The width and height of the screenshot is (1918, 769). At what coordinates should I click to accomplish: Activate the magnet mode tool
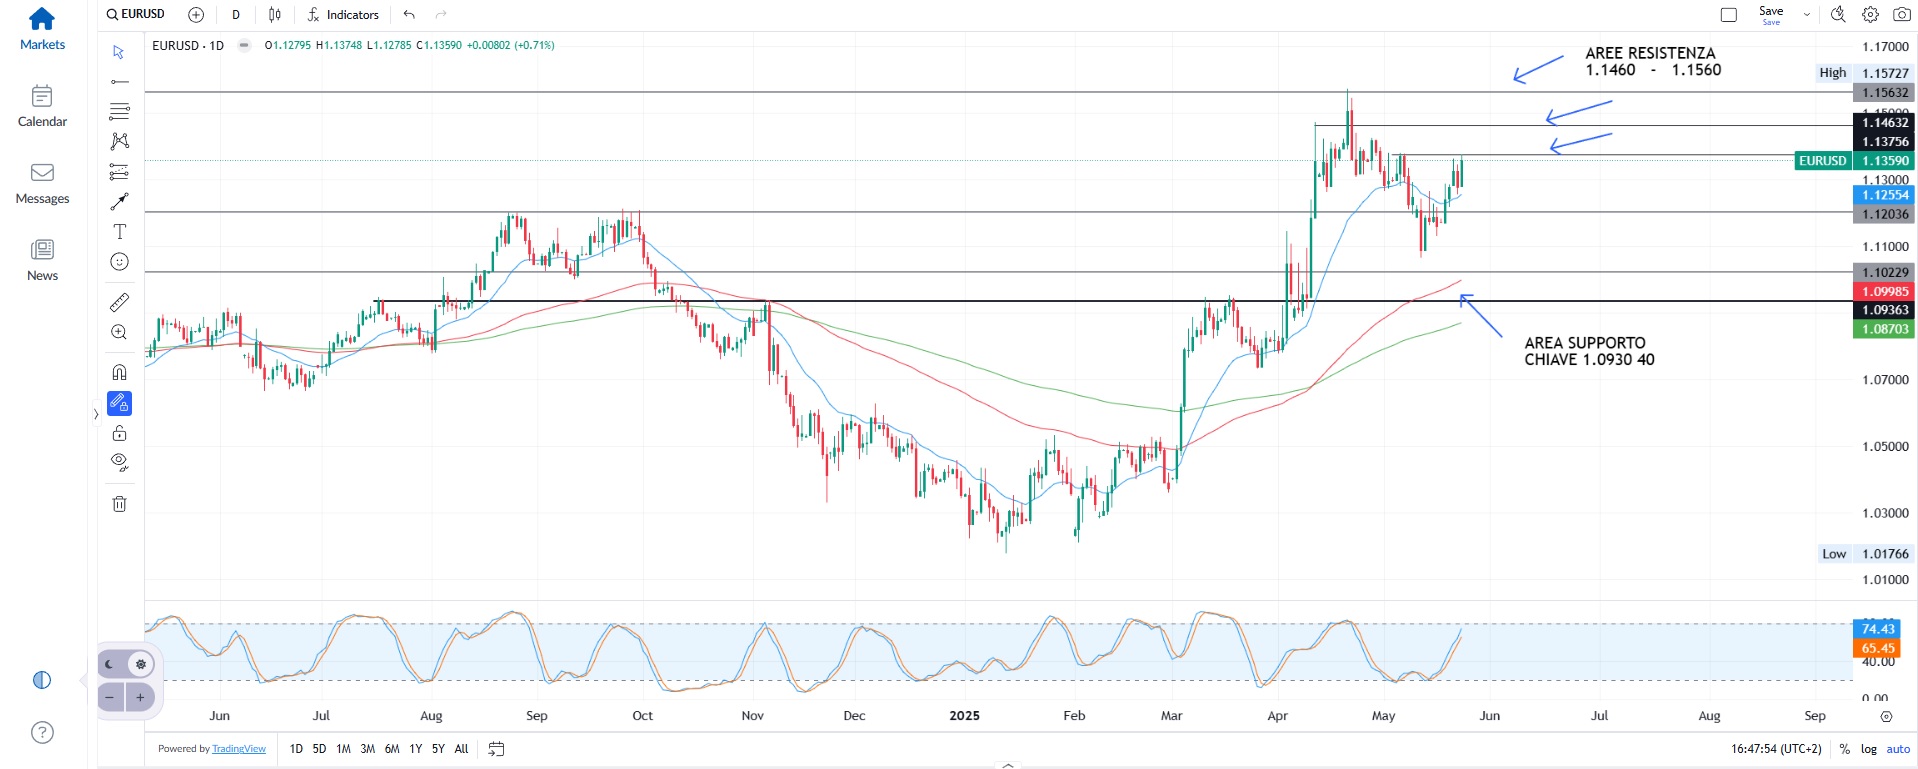pyautogui.click(x=119, y=373)
